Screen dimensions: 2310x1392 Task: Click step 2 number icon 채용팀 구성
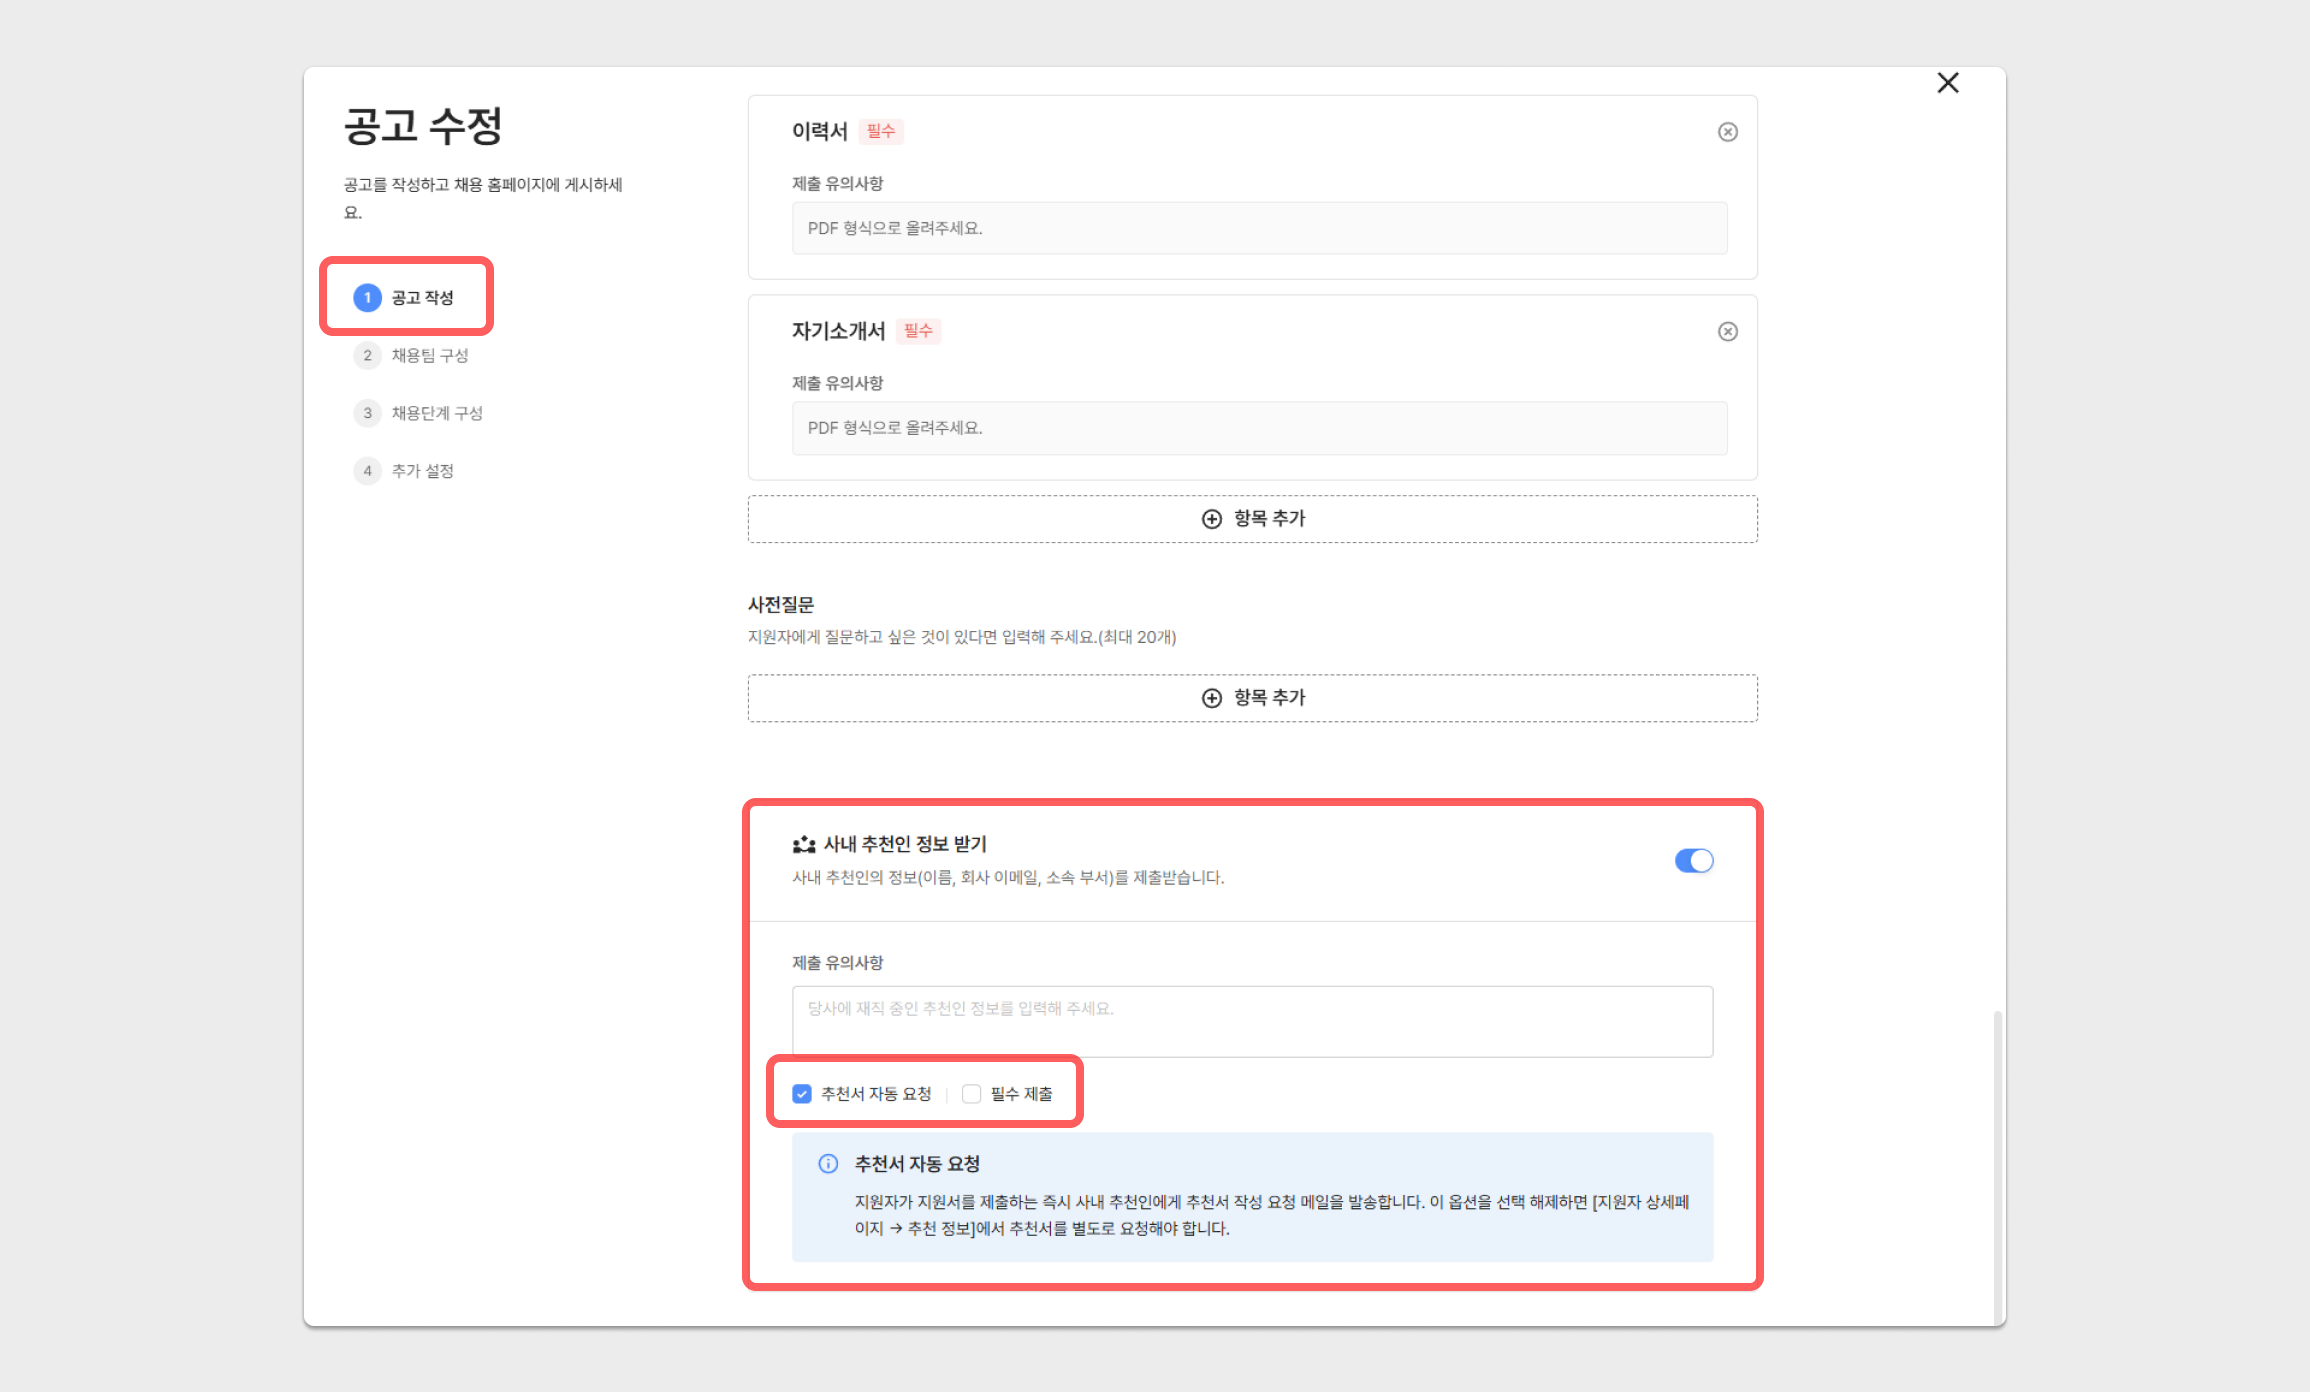pyautogui.click(x=367, y=355)
